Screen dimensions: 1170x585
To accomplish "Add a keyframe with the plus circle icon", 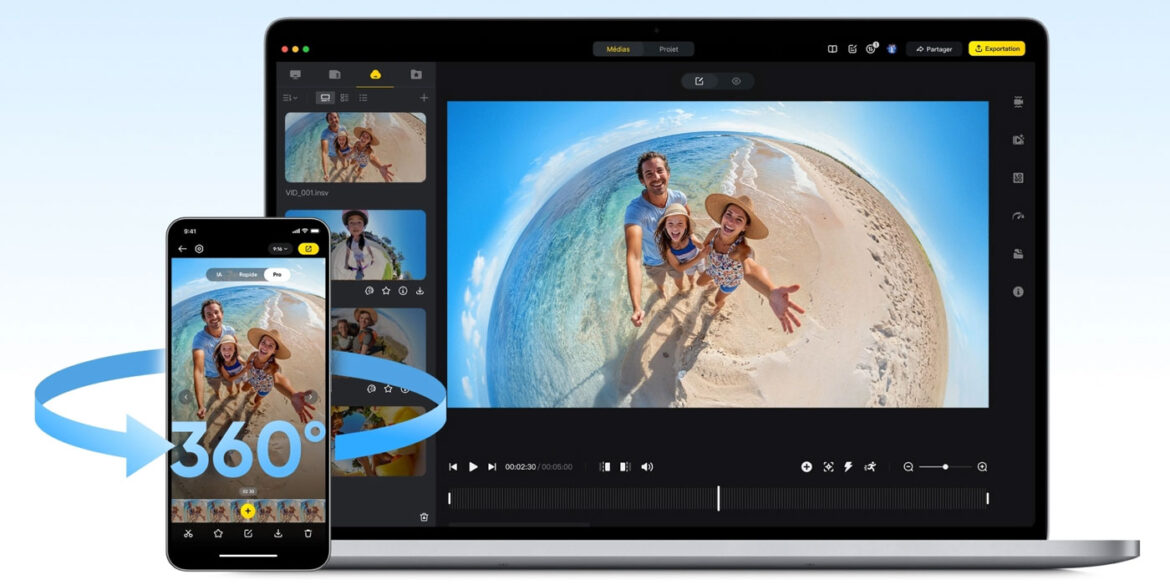I will click(807, 467).
